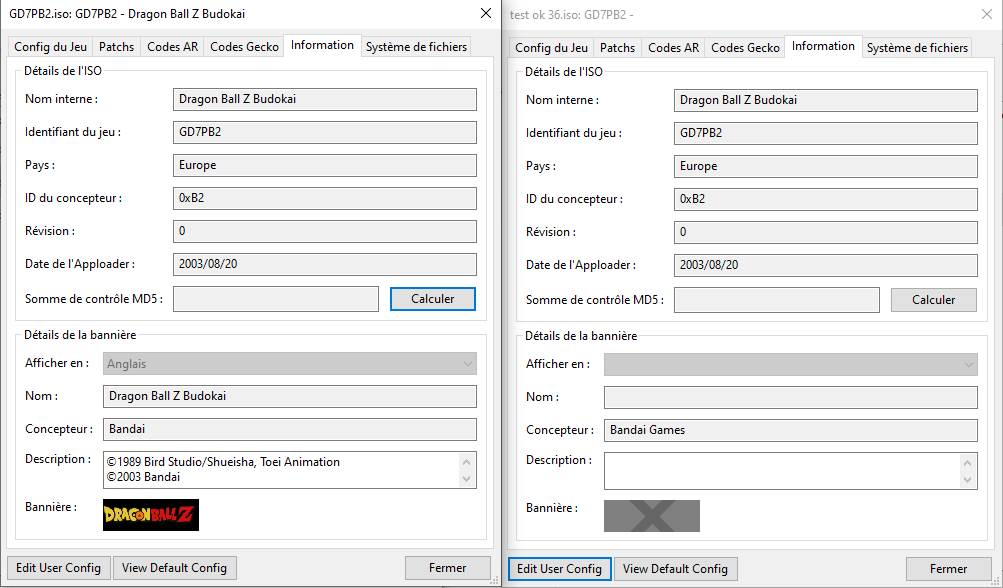The height and width of the screenshot is (588, 1003).
Task: Open Système de fichiers tab in GD7PB2.iso window
Action: coord(416,47)
